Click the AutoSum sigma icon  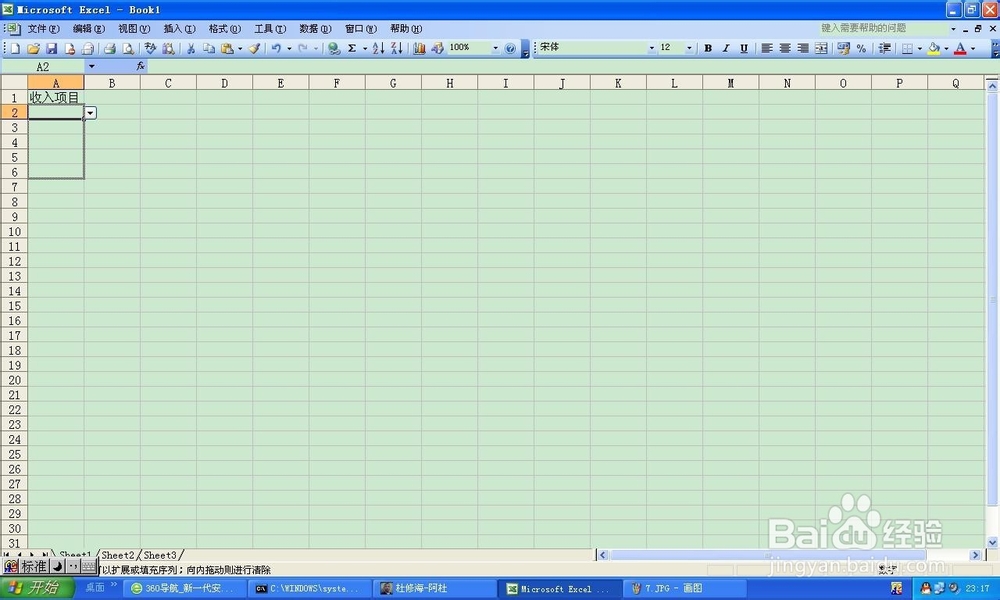pyautogui.click(x=352, y=48)
